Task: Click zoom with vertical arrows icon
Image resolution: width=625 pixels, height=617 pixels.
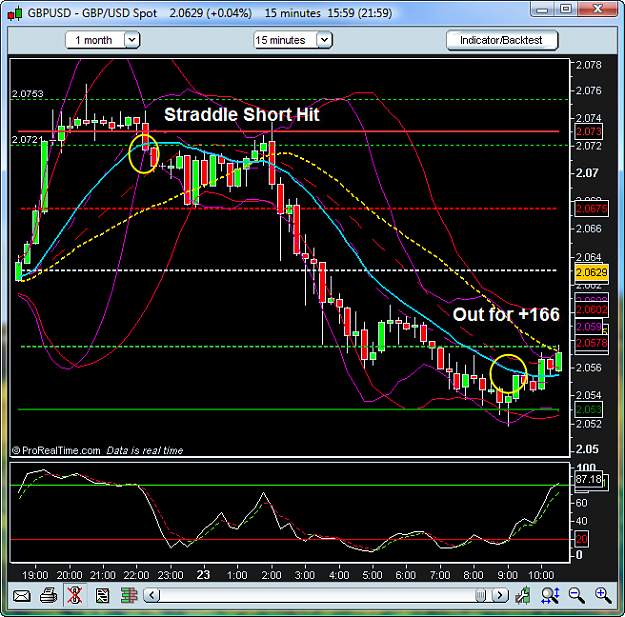Action: (550, 595)
